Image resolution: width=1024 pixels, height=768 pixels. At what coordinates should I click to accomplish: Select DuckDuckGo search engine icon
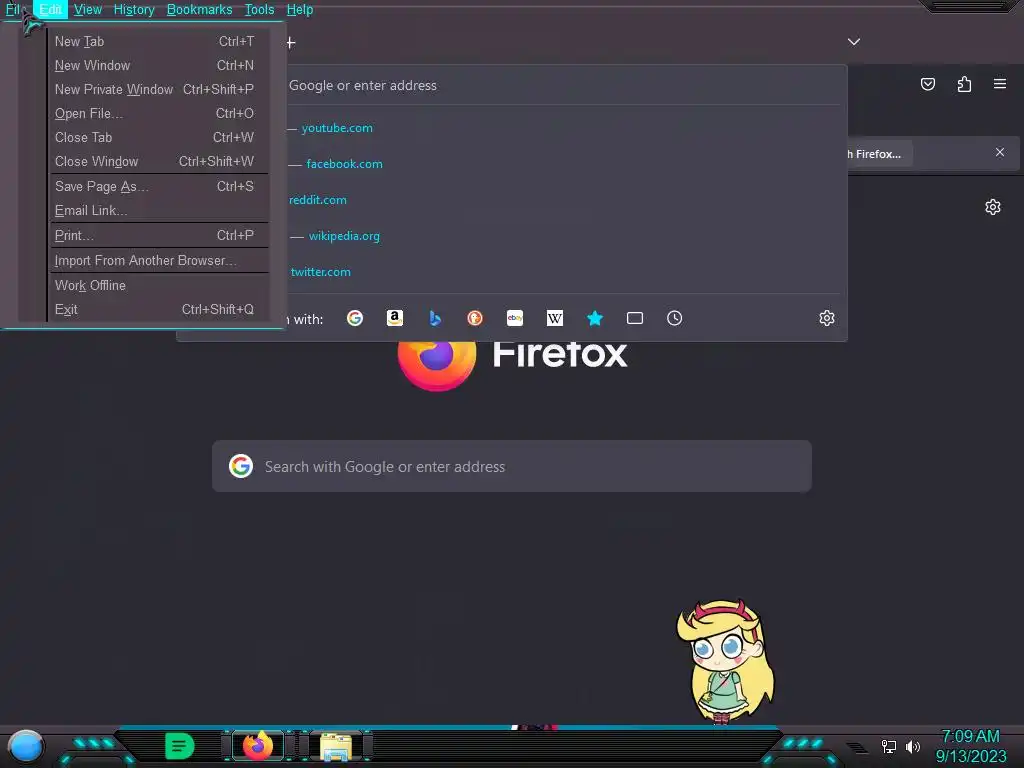pos(475,318)
